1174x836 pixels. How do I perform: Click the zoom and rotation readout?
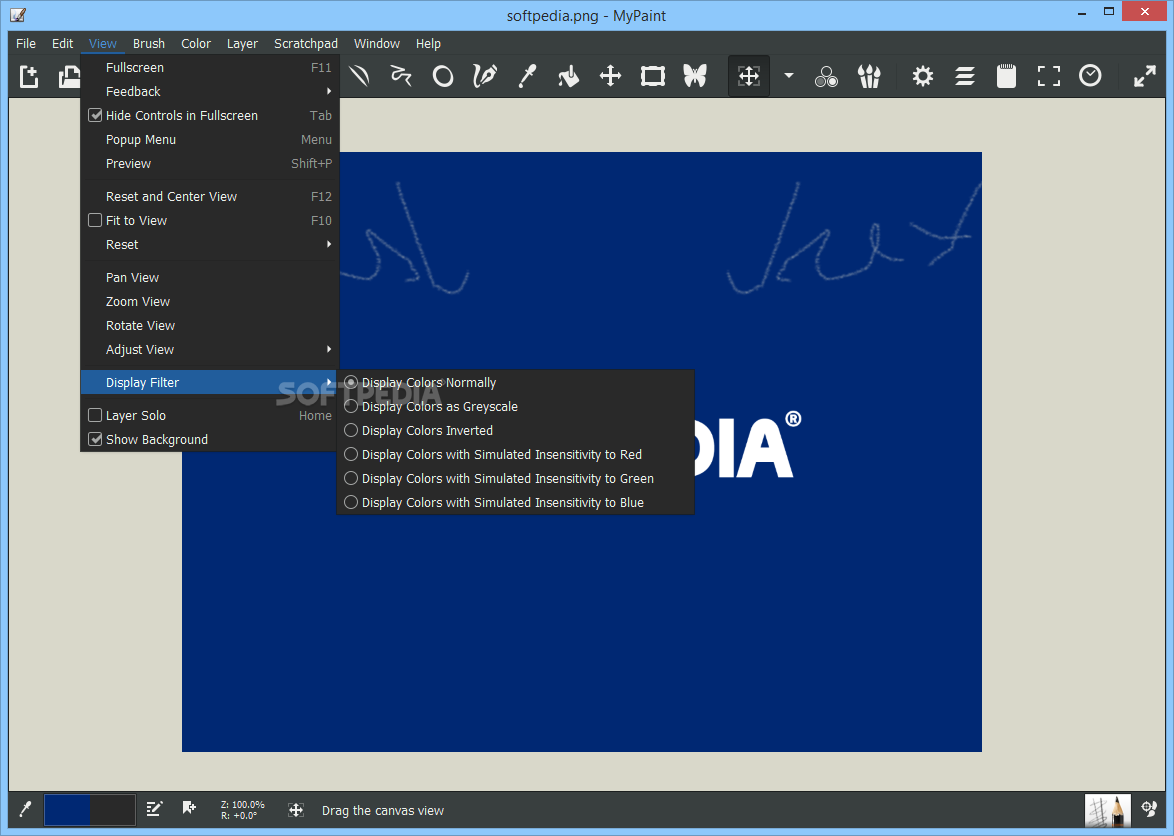tap(243, 810)
